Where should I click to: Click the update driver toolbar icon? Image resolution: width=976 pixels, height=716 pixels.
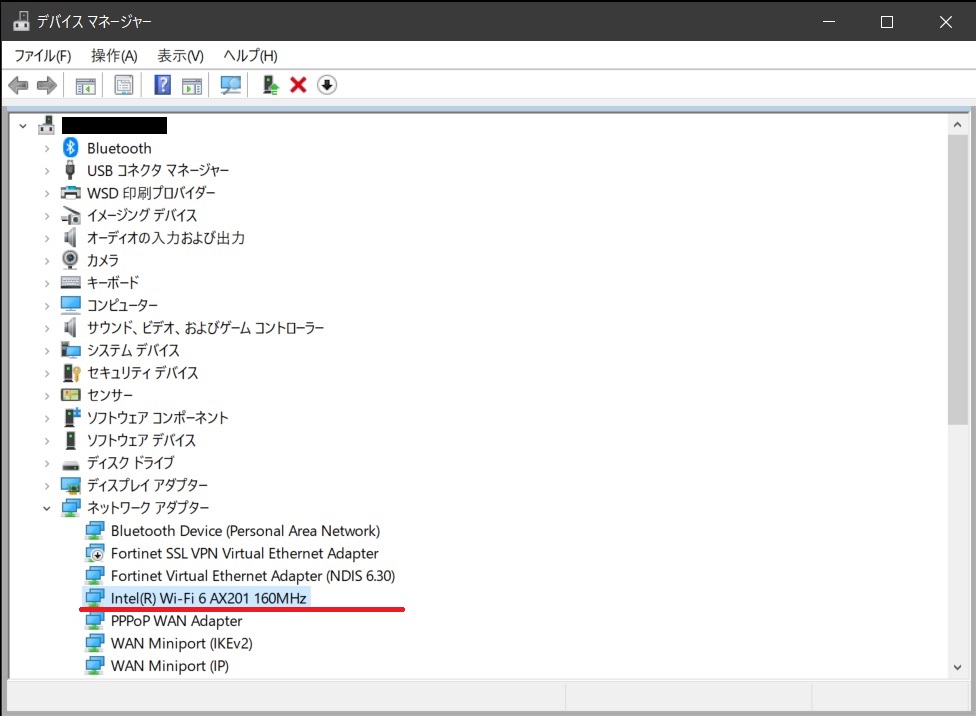pyautogui.click(x=270, y=86)
